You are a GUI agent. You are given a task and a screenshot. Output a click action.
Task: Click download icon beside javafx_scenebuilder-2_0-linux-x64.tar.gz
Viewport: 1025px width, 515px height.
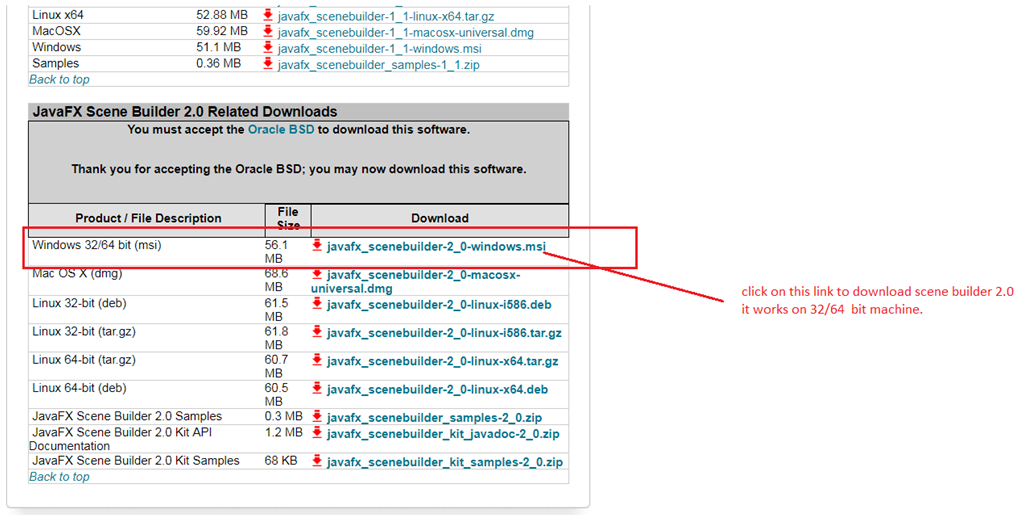(317, 360)
